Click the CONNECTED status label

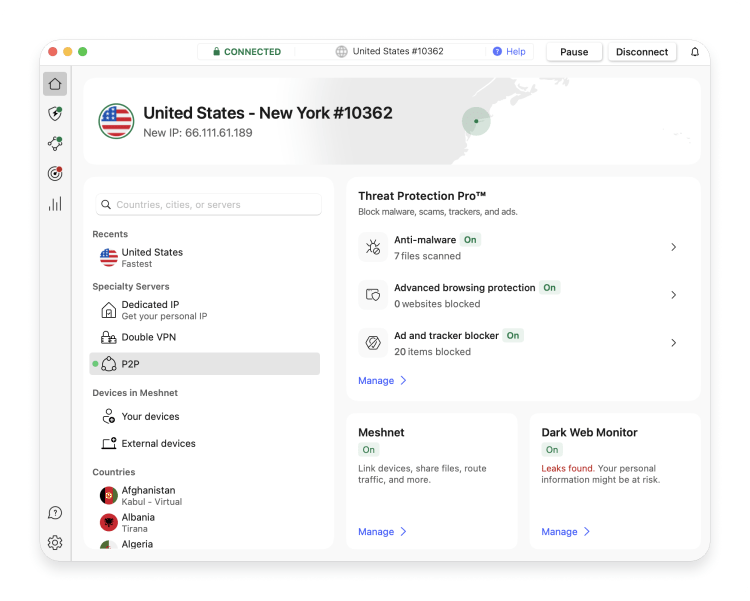(x=253, y=52)
